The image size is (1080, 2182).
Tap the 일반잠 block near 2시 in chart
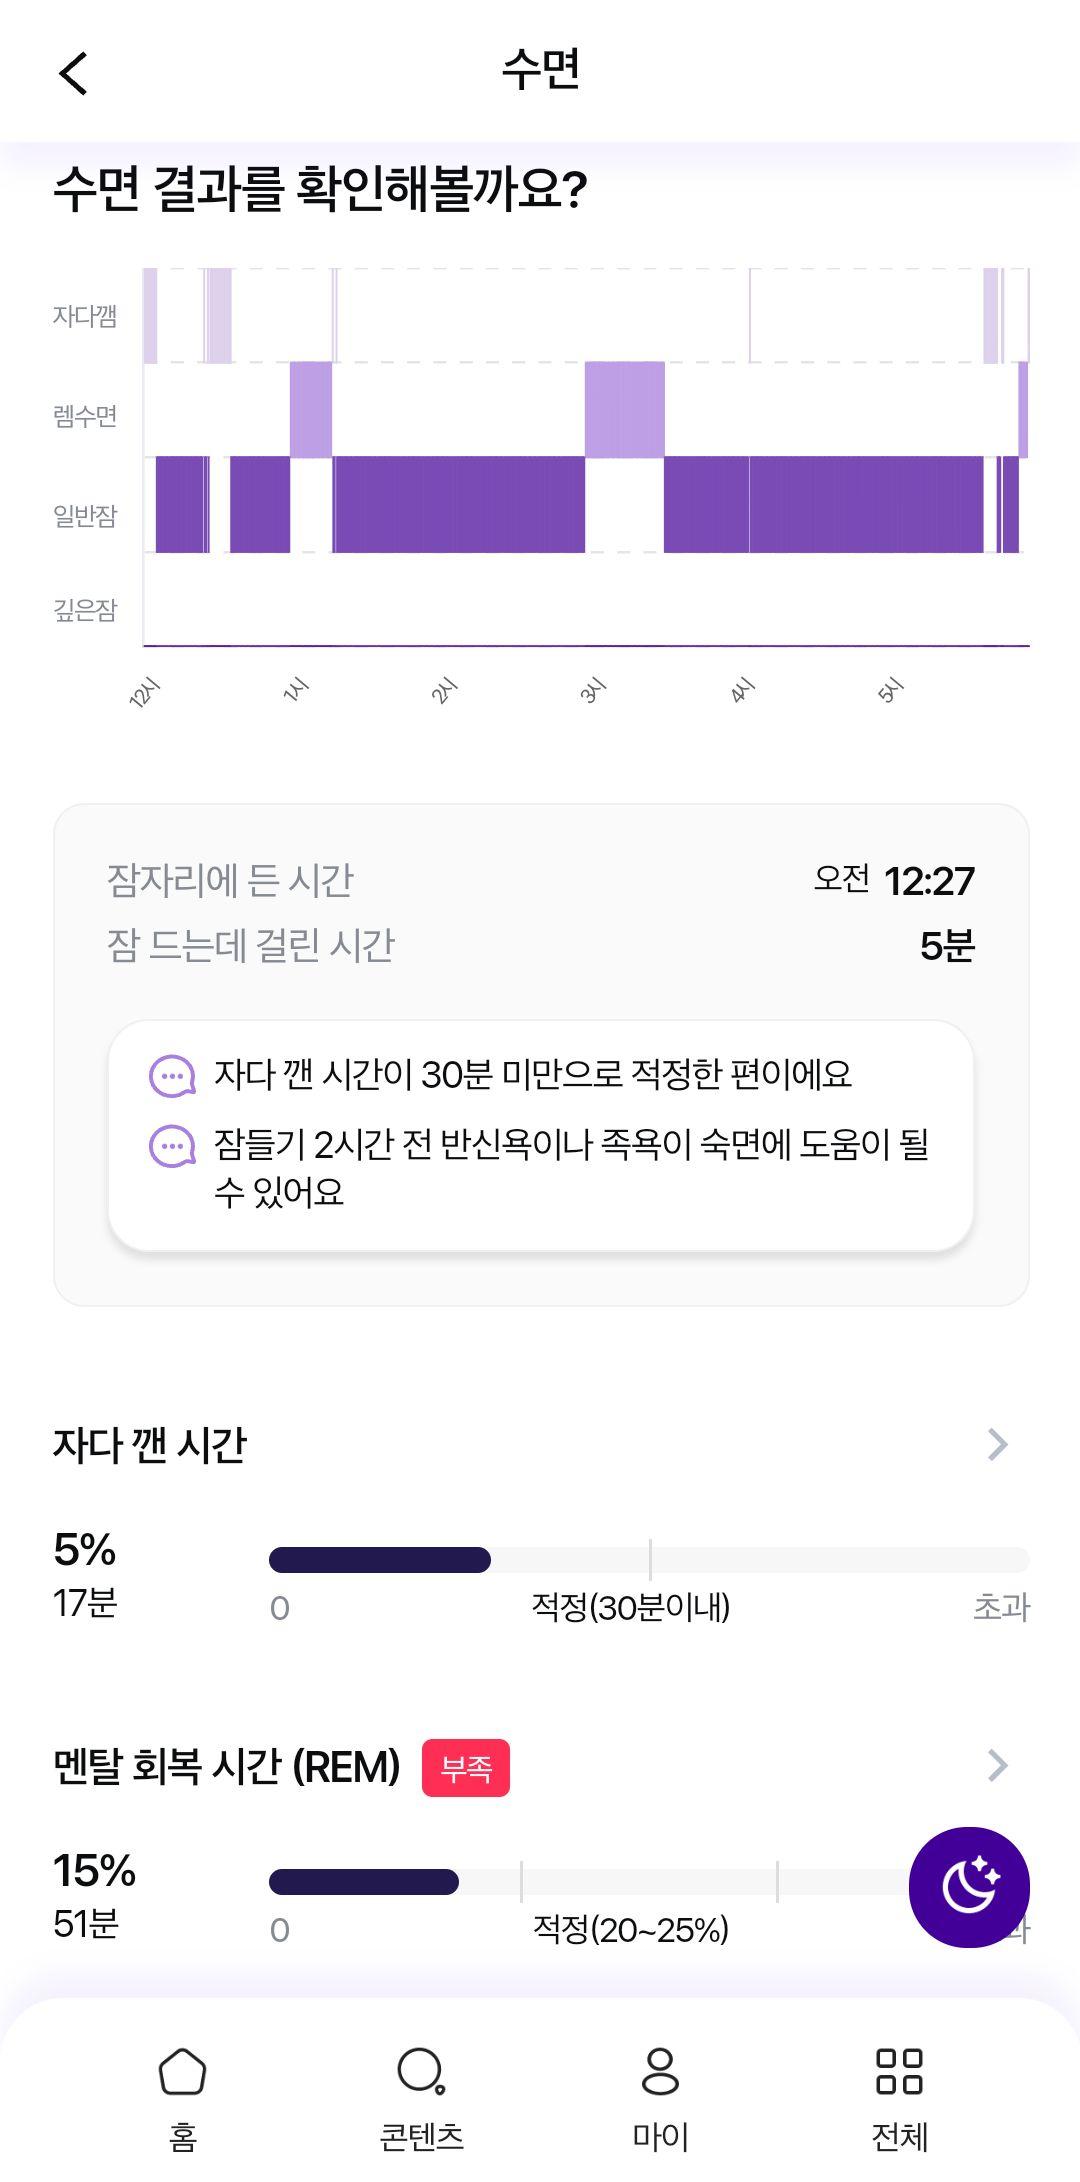tap(459, 504)
